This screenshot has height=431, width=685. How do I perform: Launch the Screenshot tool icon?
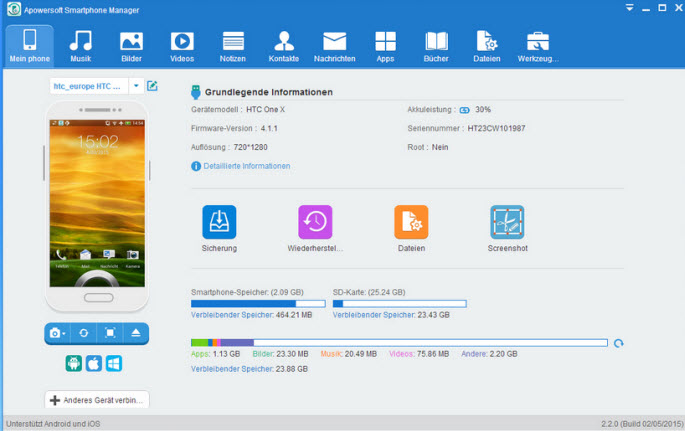coord(507,222)
